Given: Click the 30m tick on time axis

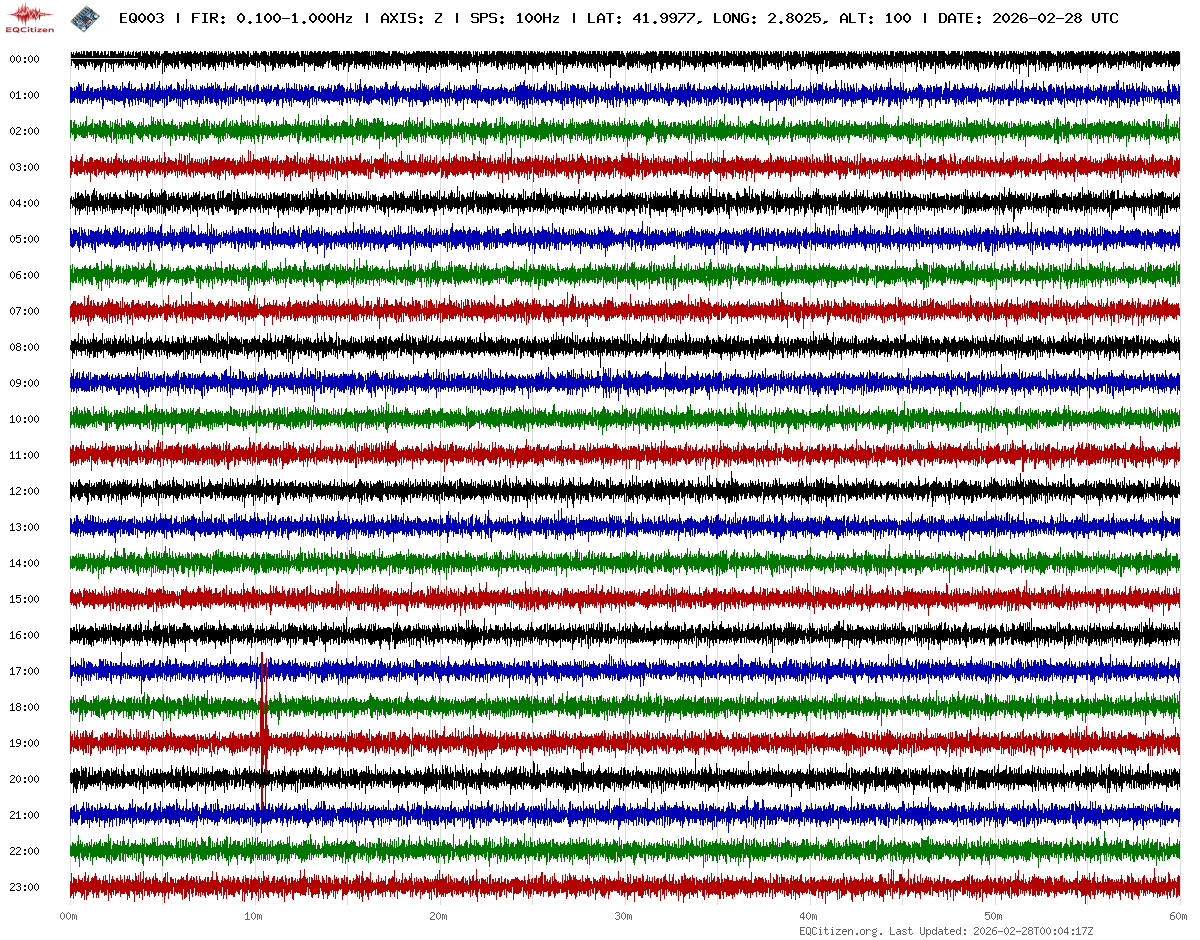Looking at the screenshot, I should pyautogui.click(x=624, y=916).
